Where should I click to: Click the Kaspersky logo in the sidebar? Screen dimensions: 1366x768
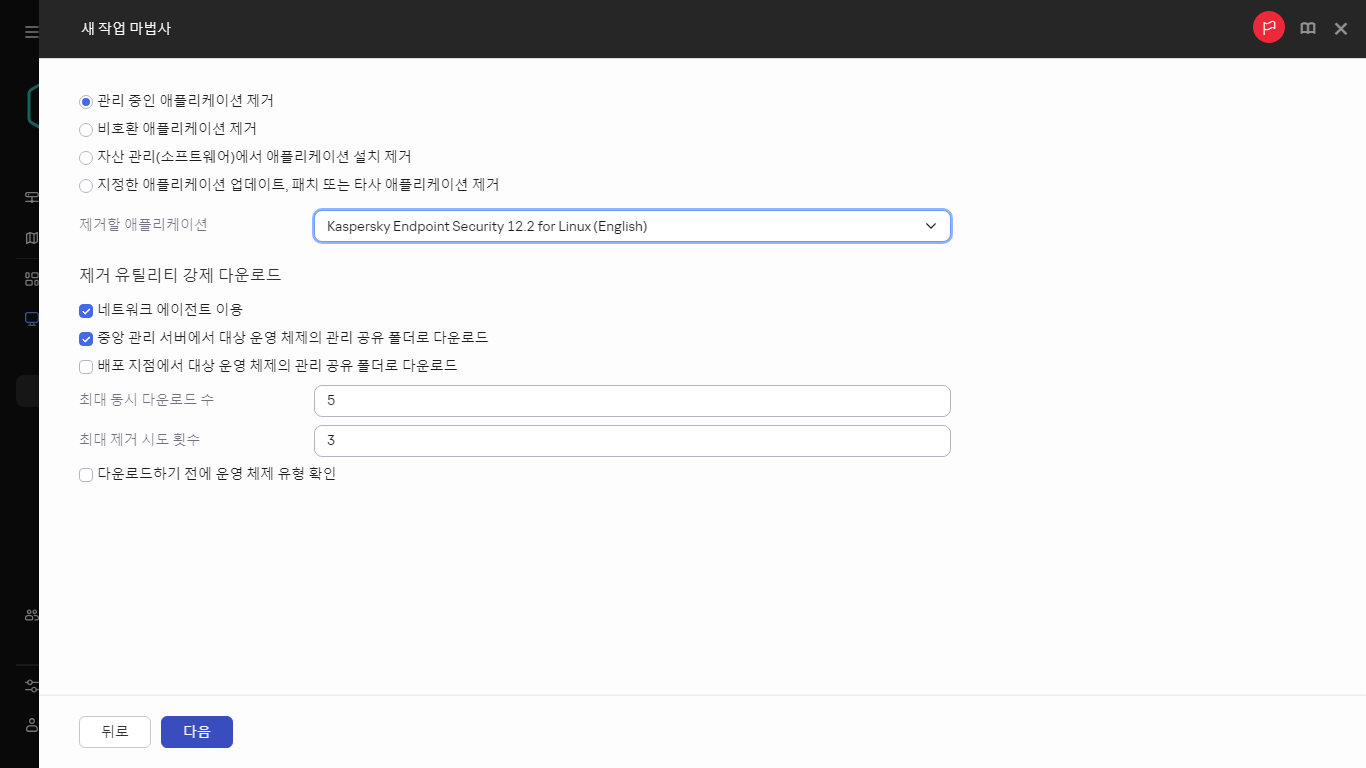[27, 104]
